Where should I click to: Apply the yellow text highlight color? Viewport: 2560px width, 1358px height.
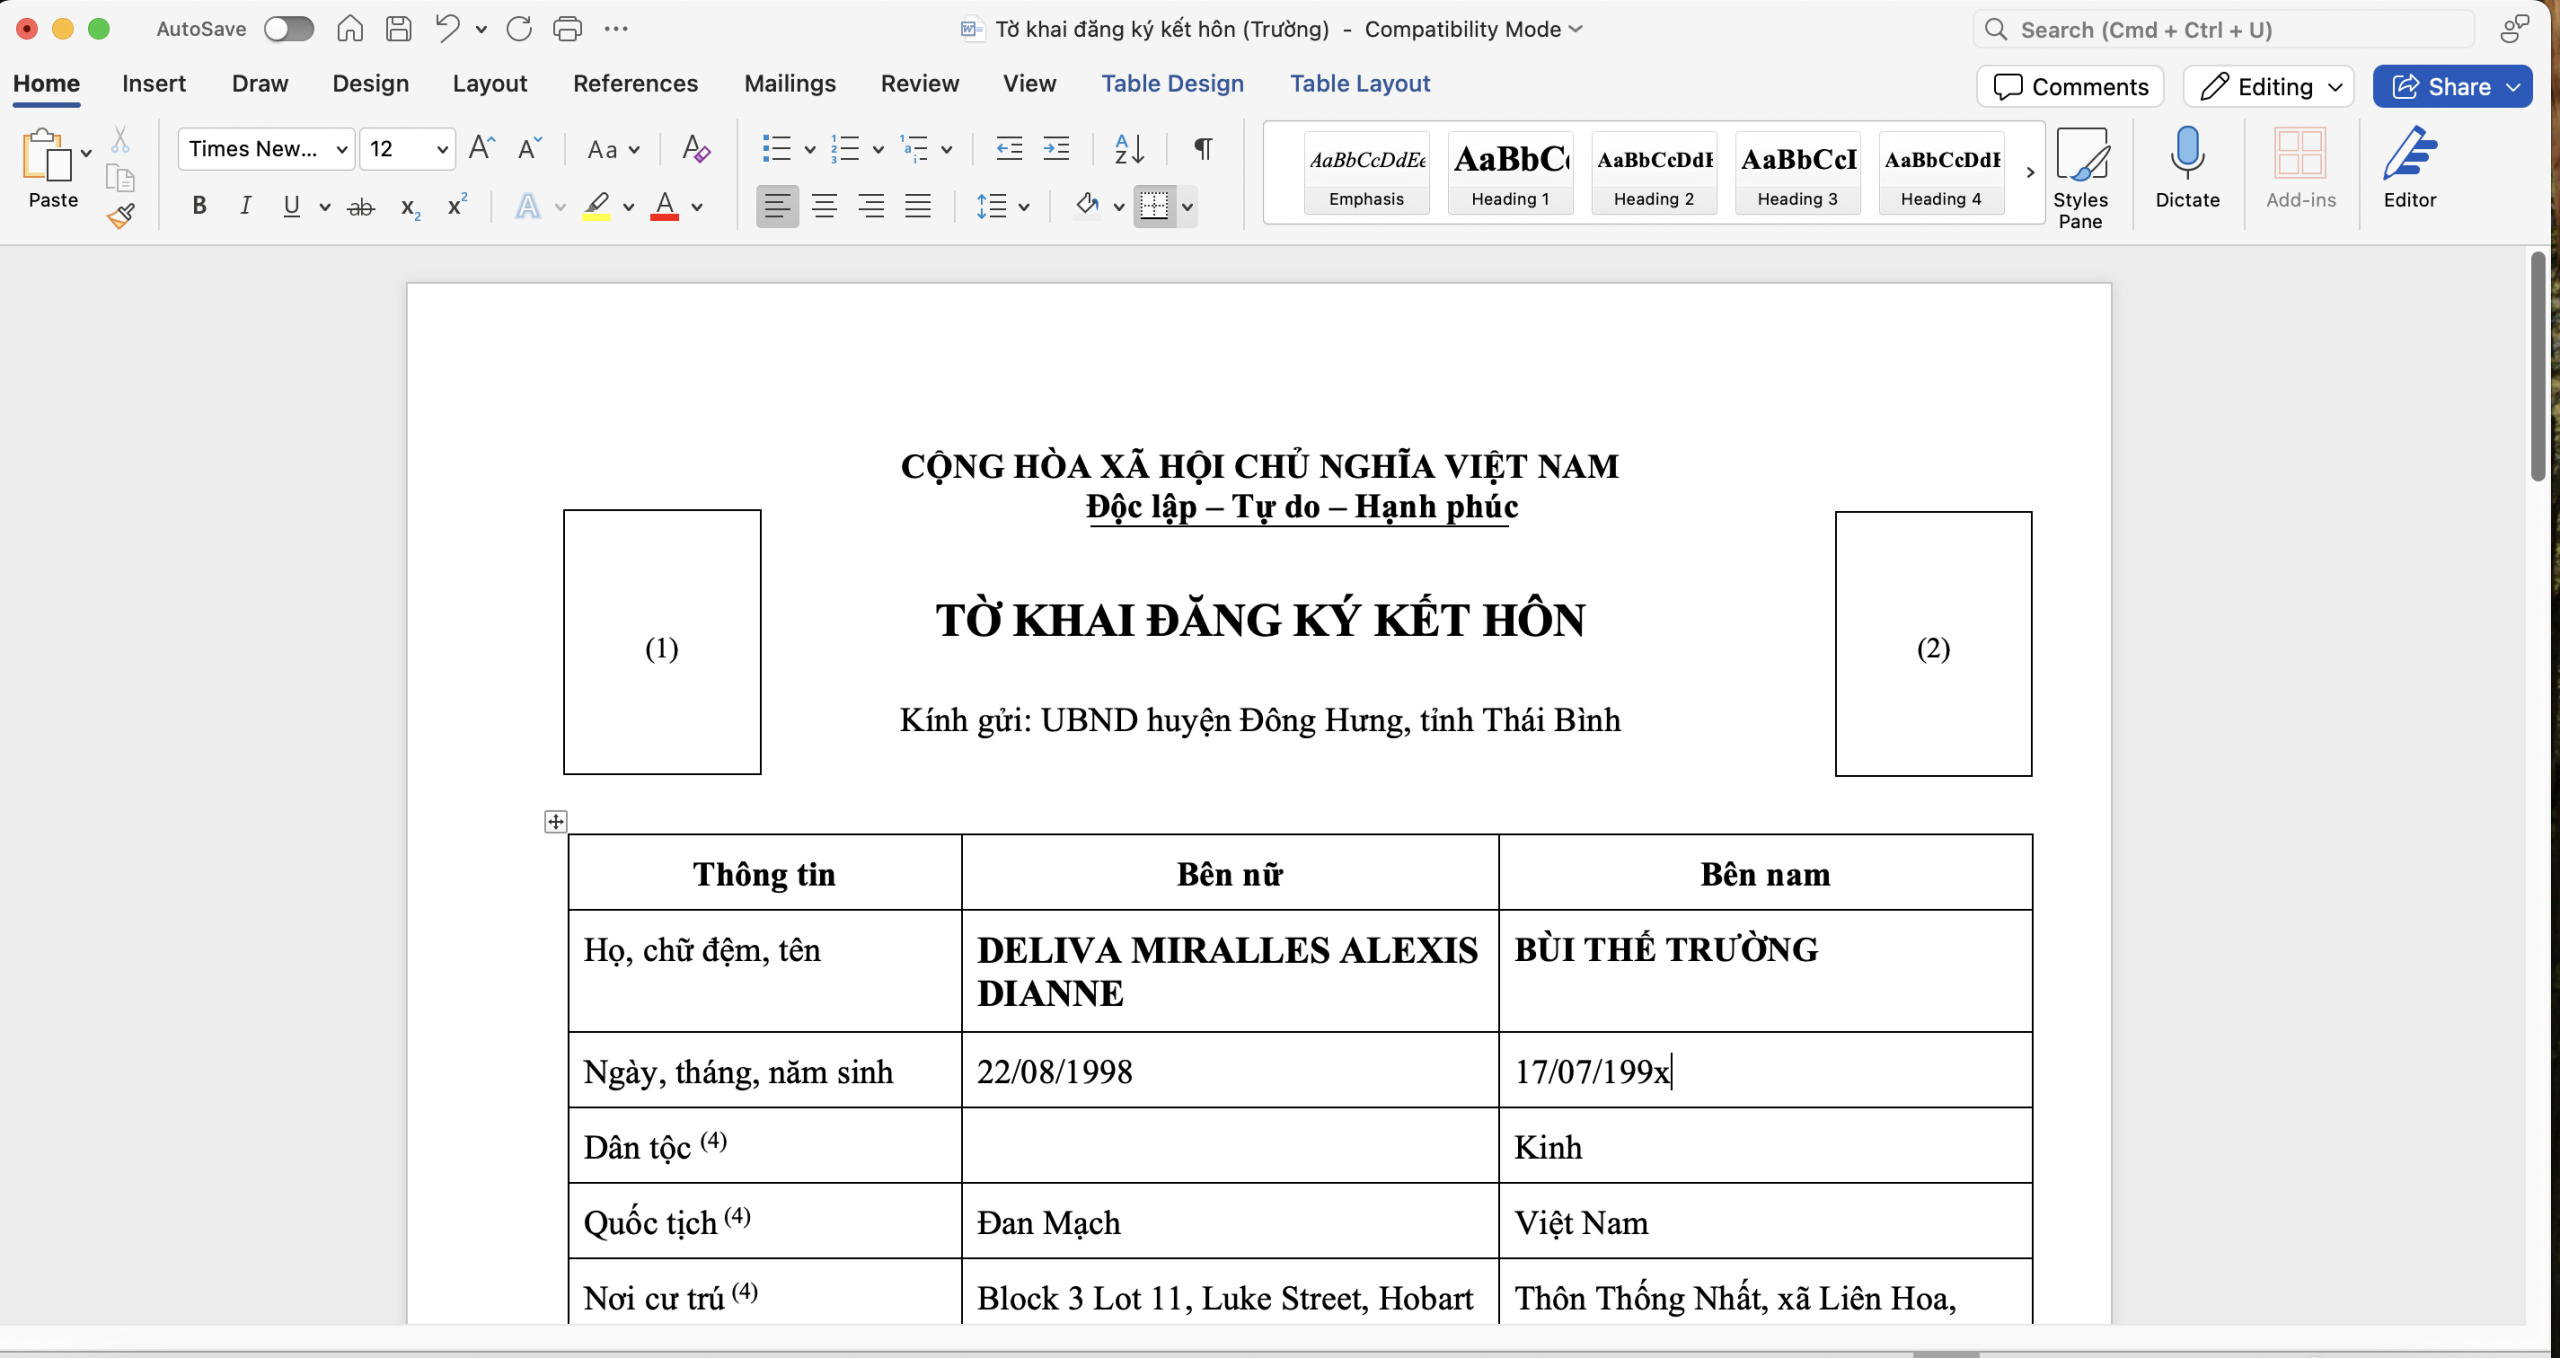coord(597,206)
